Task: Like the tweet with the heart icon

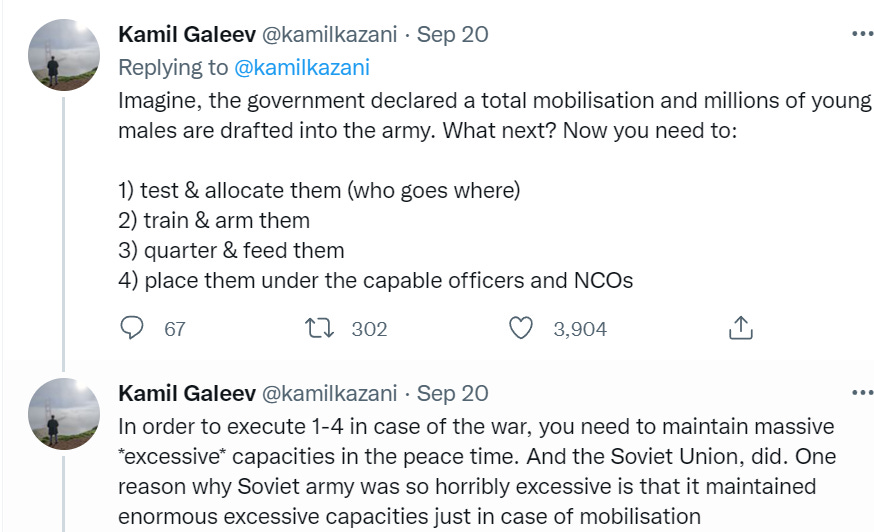Action: tap(521, 328)
